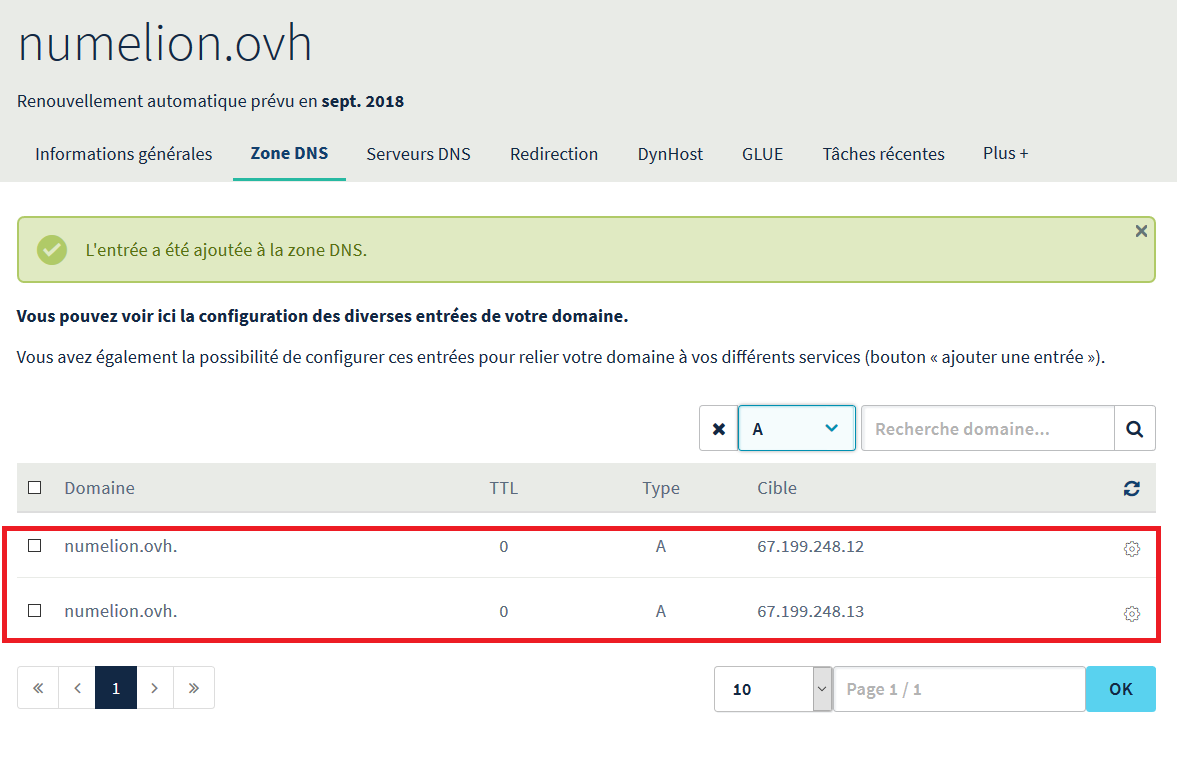Click the Domaine column header
Viewport: 1177px width, 772px height.
[x=100, y=488]
